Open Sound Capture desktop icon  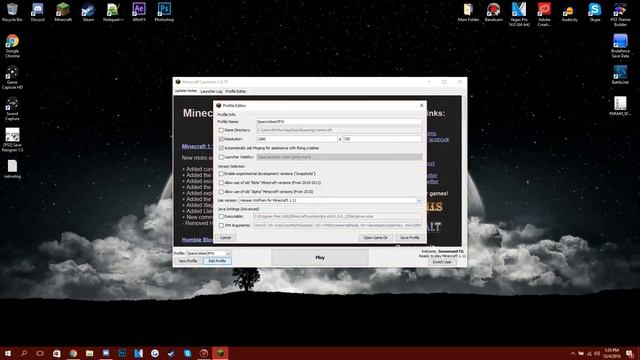coord(12,109)
